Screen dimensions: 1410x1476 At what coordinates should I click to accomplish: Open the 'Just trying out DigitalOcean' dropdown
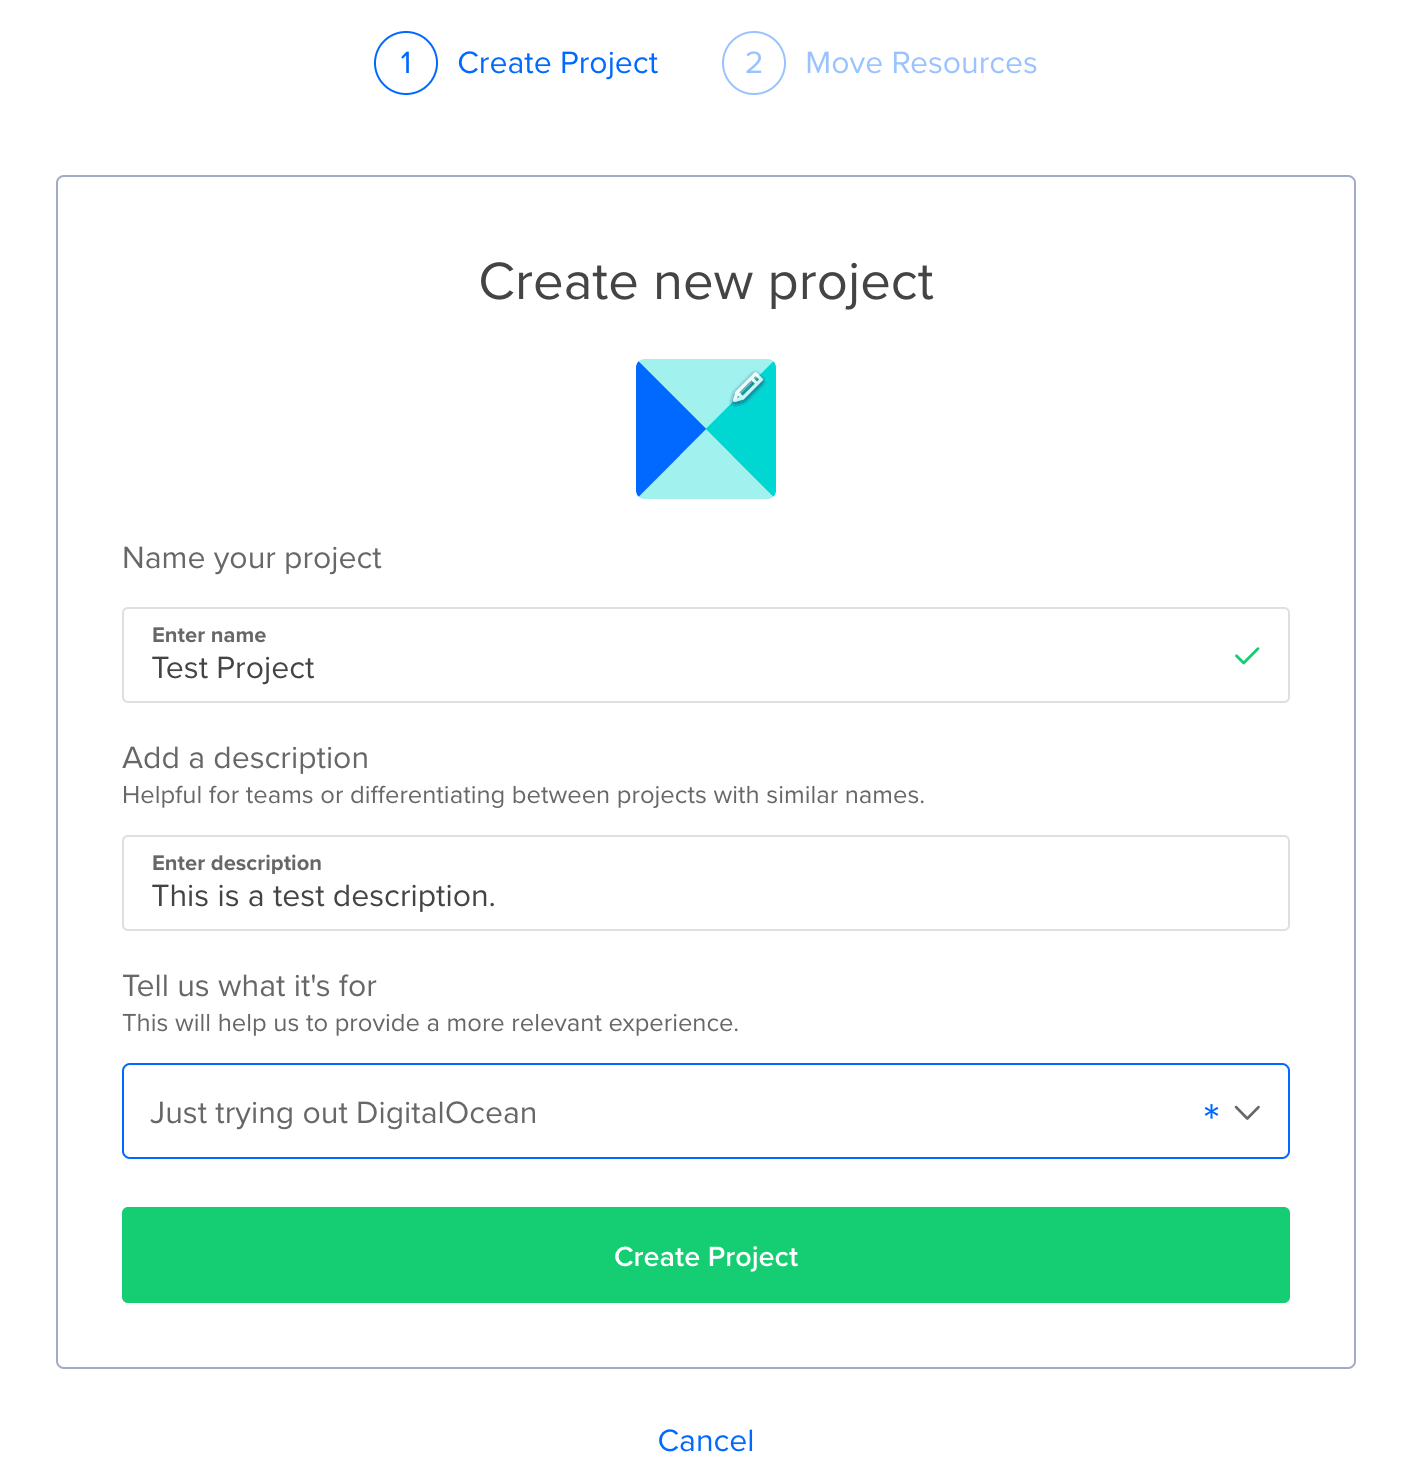(x=660, y=1112)
